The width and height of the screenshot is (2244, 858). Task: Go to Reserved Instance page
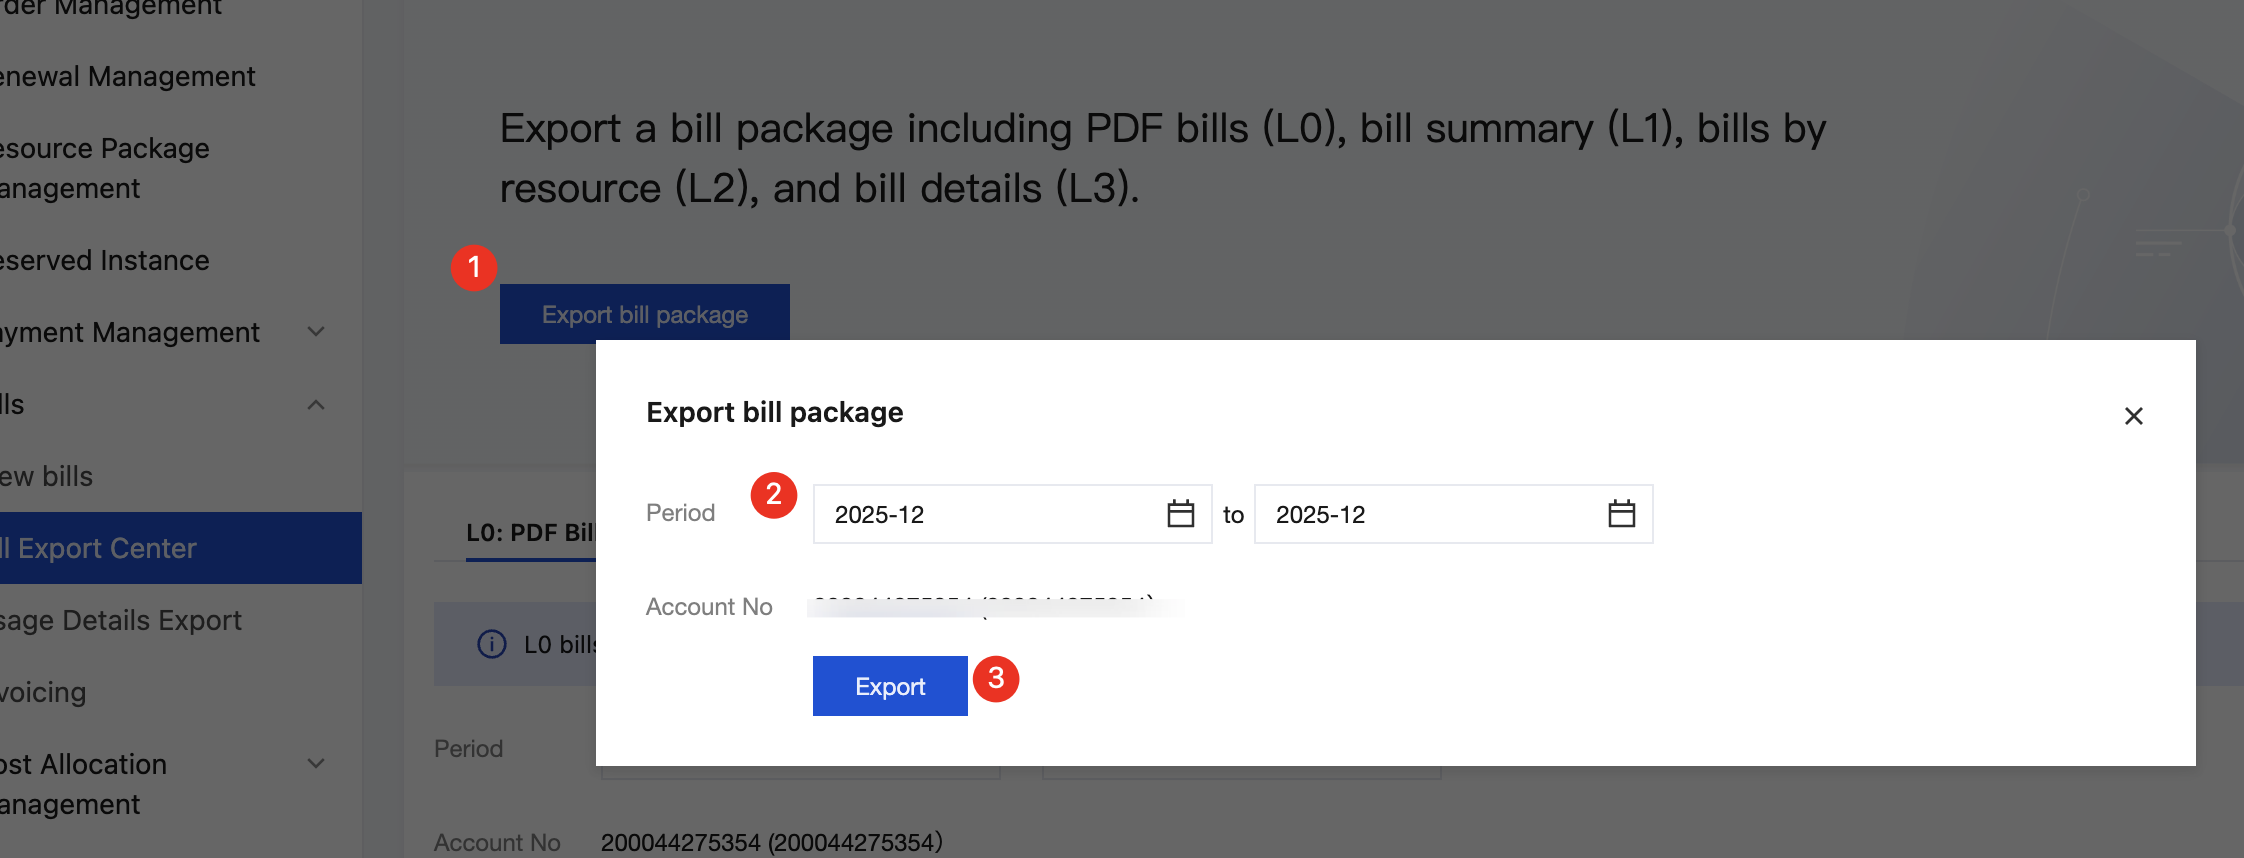pos(105,260)
